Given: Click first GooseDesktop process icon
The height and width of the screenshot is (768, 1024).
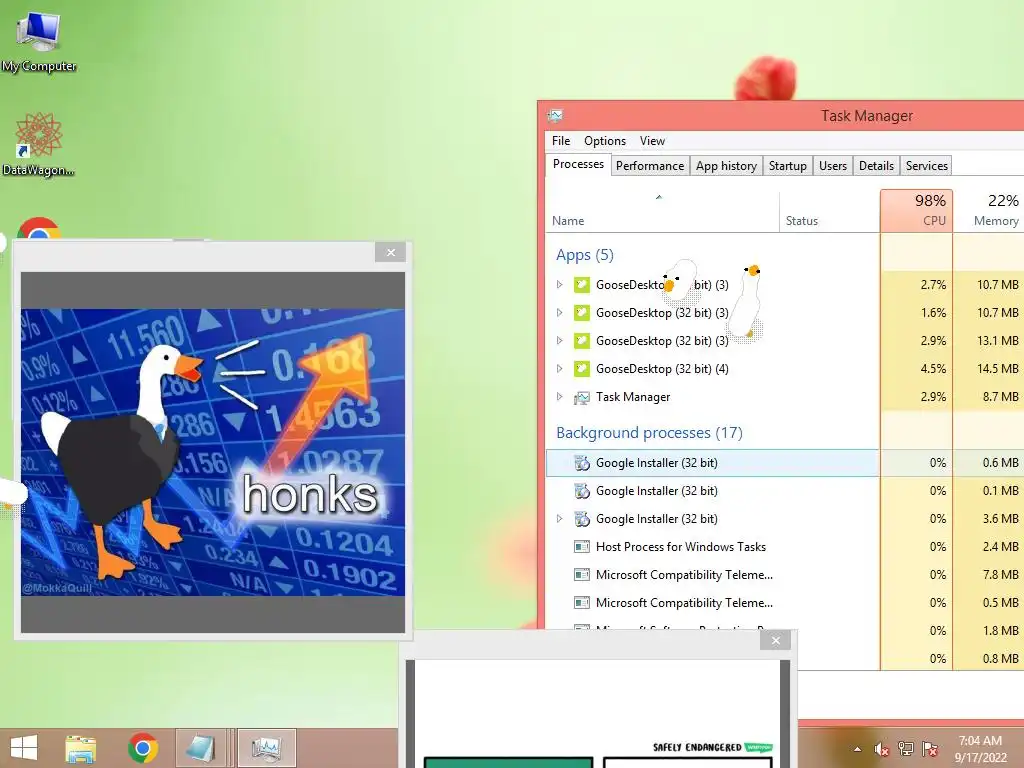Looking at the screenshot, I should (x=581, y=285).
